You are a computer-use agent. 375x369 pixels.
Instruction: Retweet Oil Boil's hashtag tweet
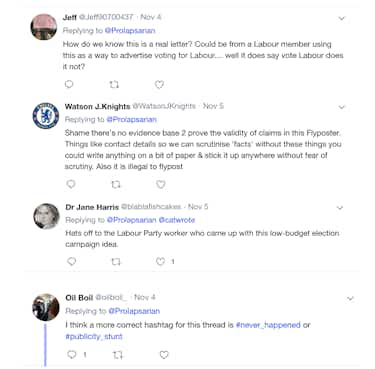coord(118,355)
